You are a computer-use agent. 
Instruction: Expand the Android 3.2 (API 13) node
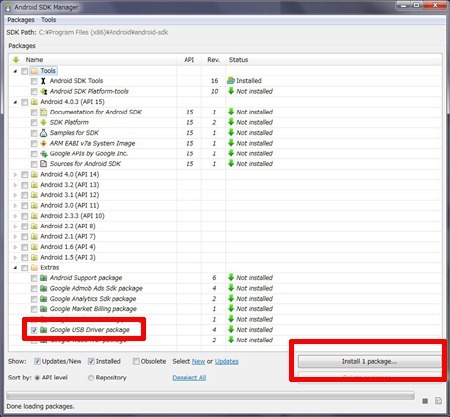pyautogui.click(x=15, y=185)
